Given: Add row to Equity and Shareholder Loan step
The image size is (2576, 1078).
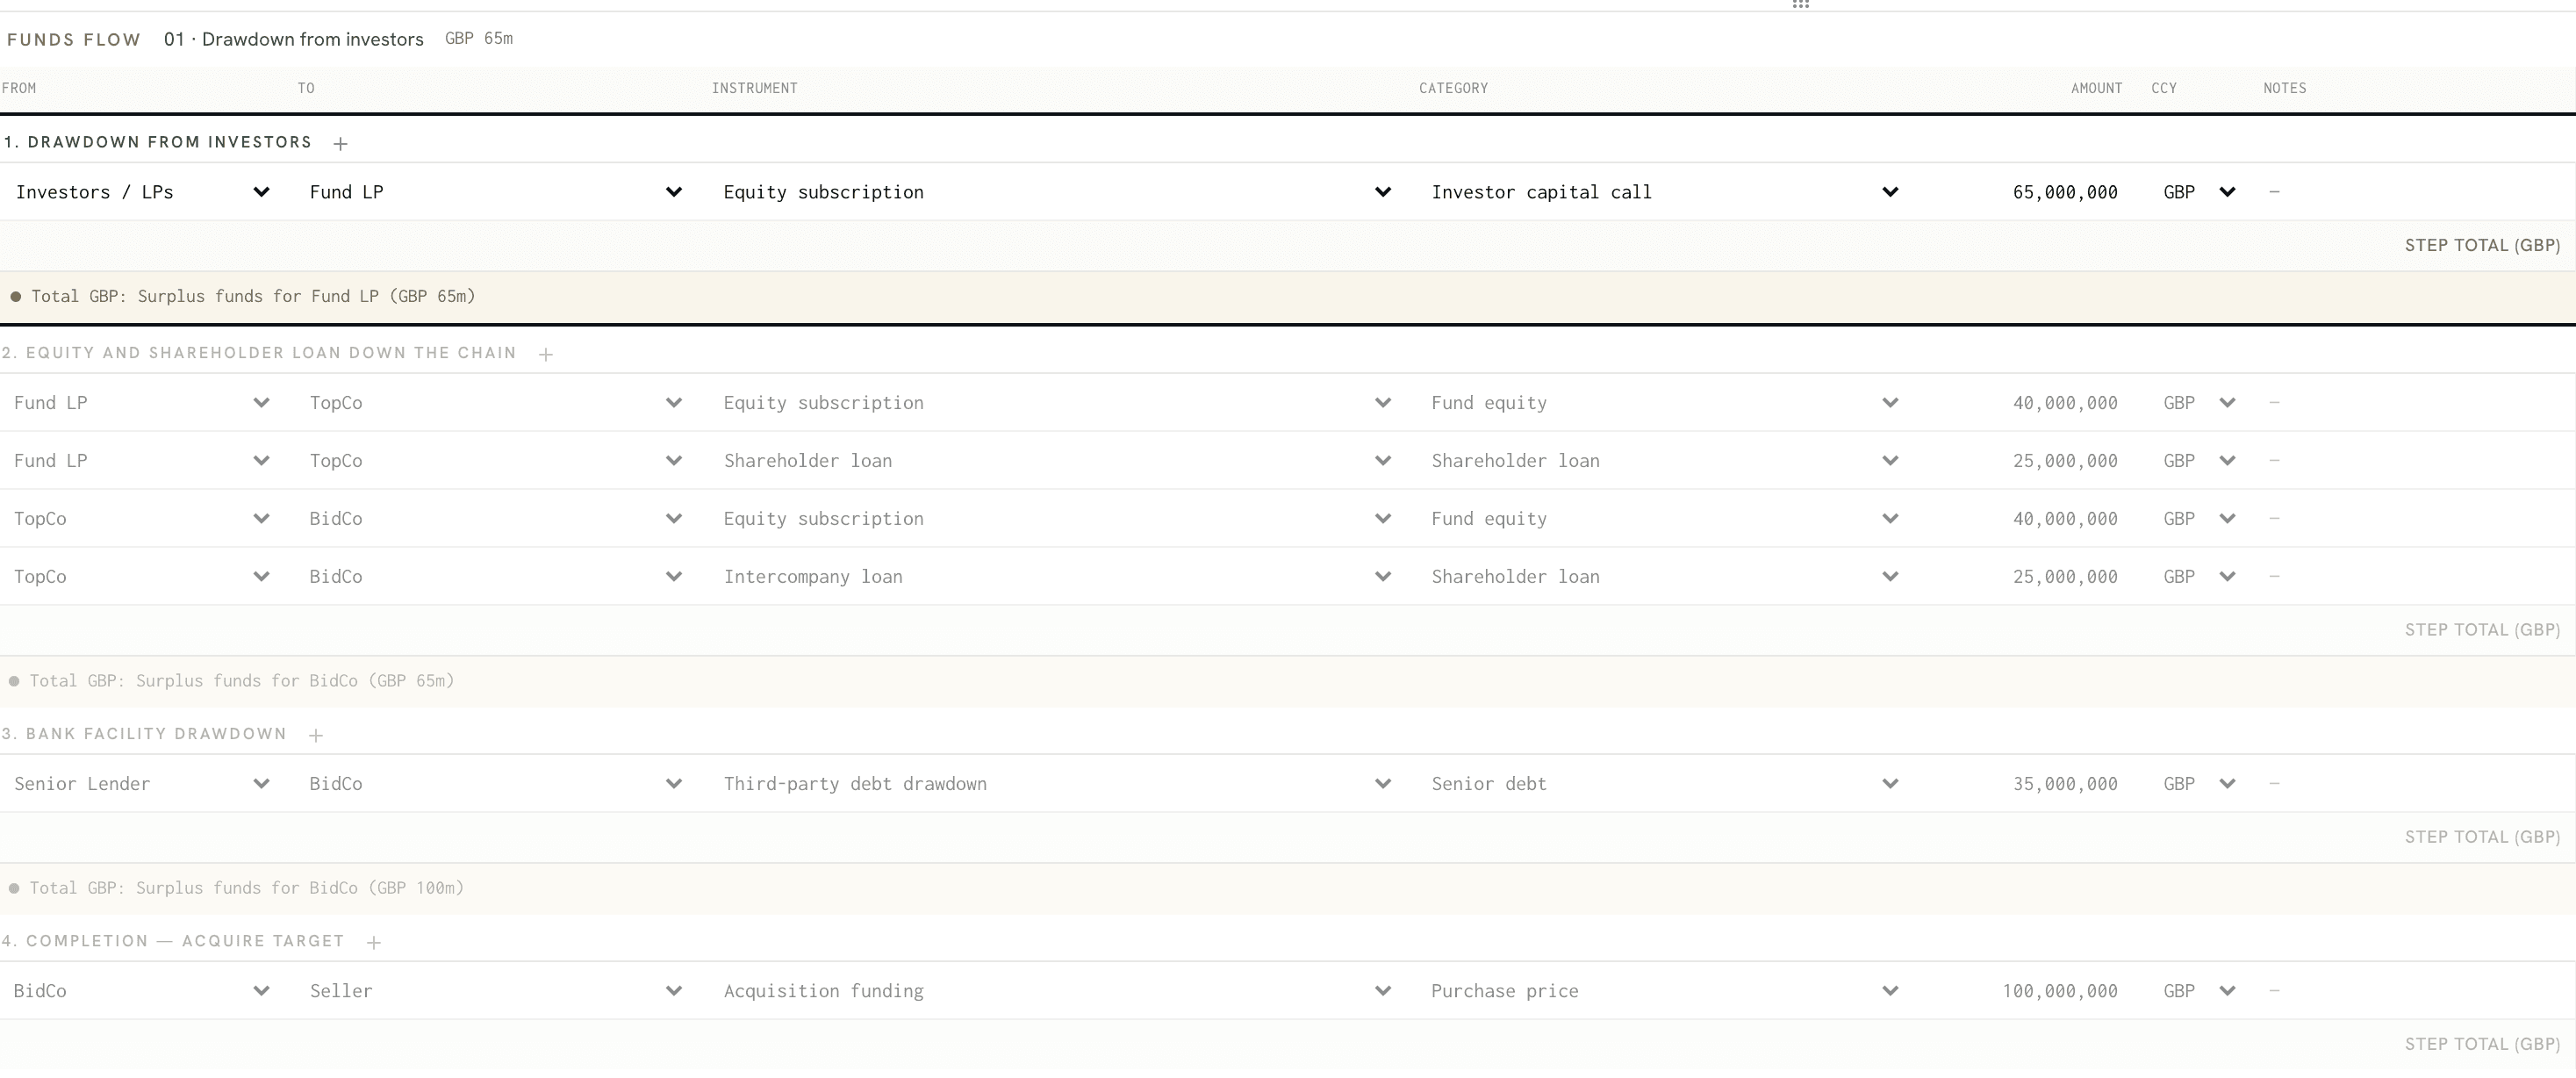Looking at the screenshot, I should pos(546,354).
